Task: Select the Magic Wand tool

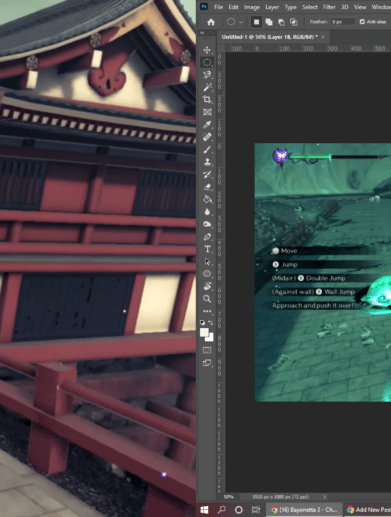Action: click(x=207, y=87)
